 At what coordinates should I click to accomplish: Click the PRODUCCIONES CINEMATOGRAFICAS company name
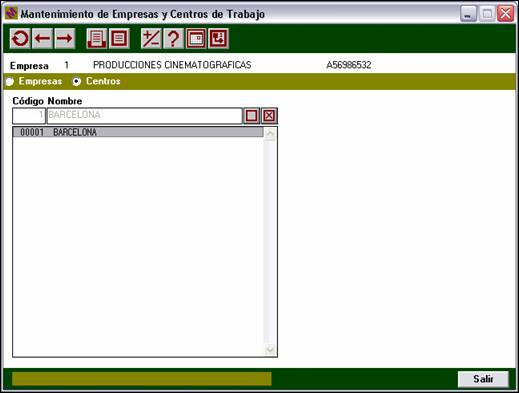[172, 65]
